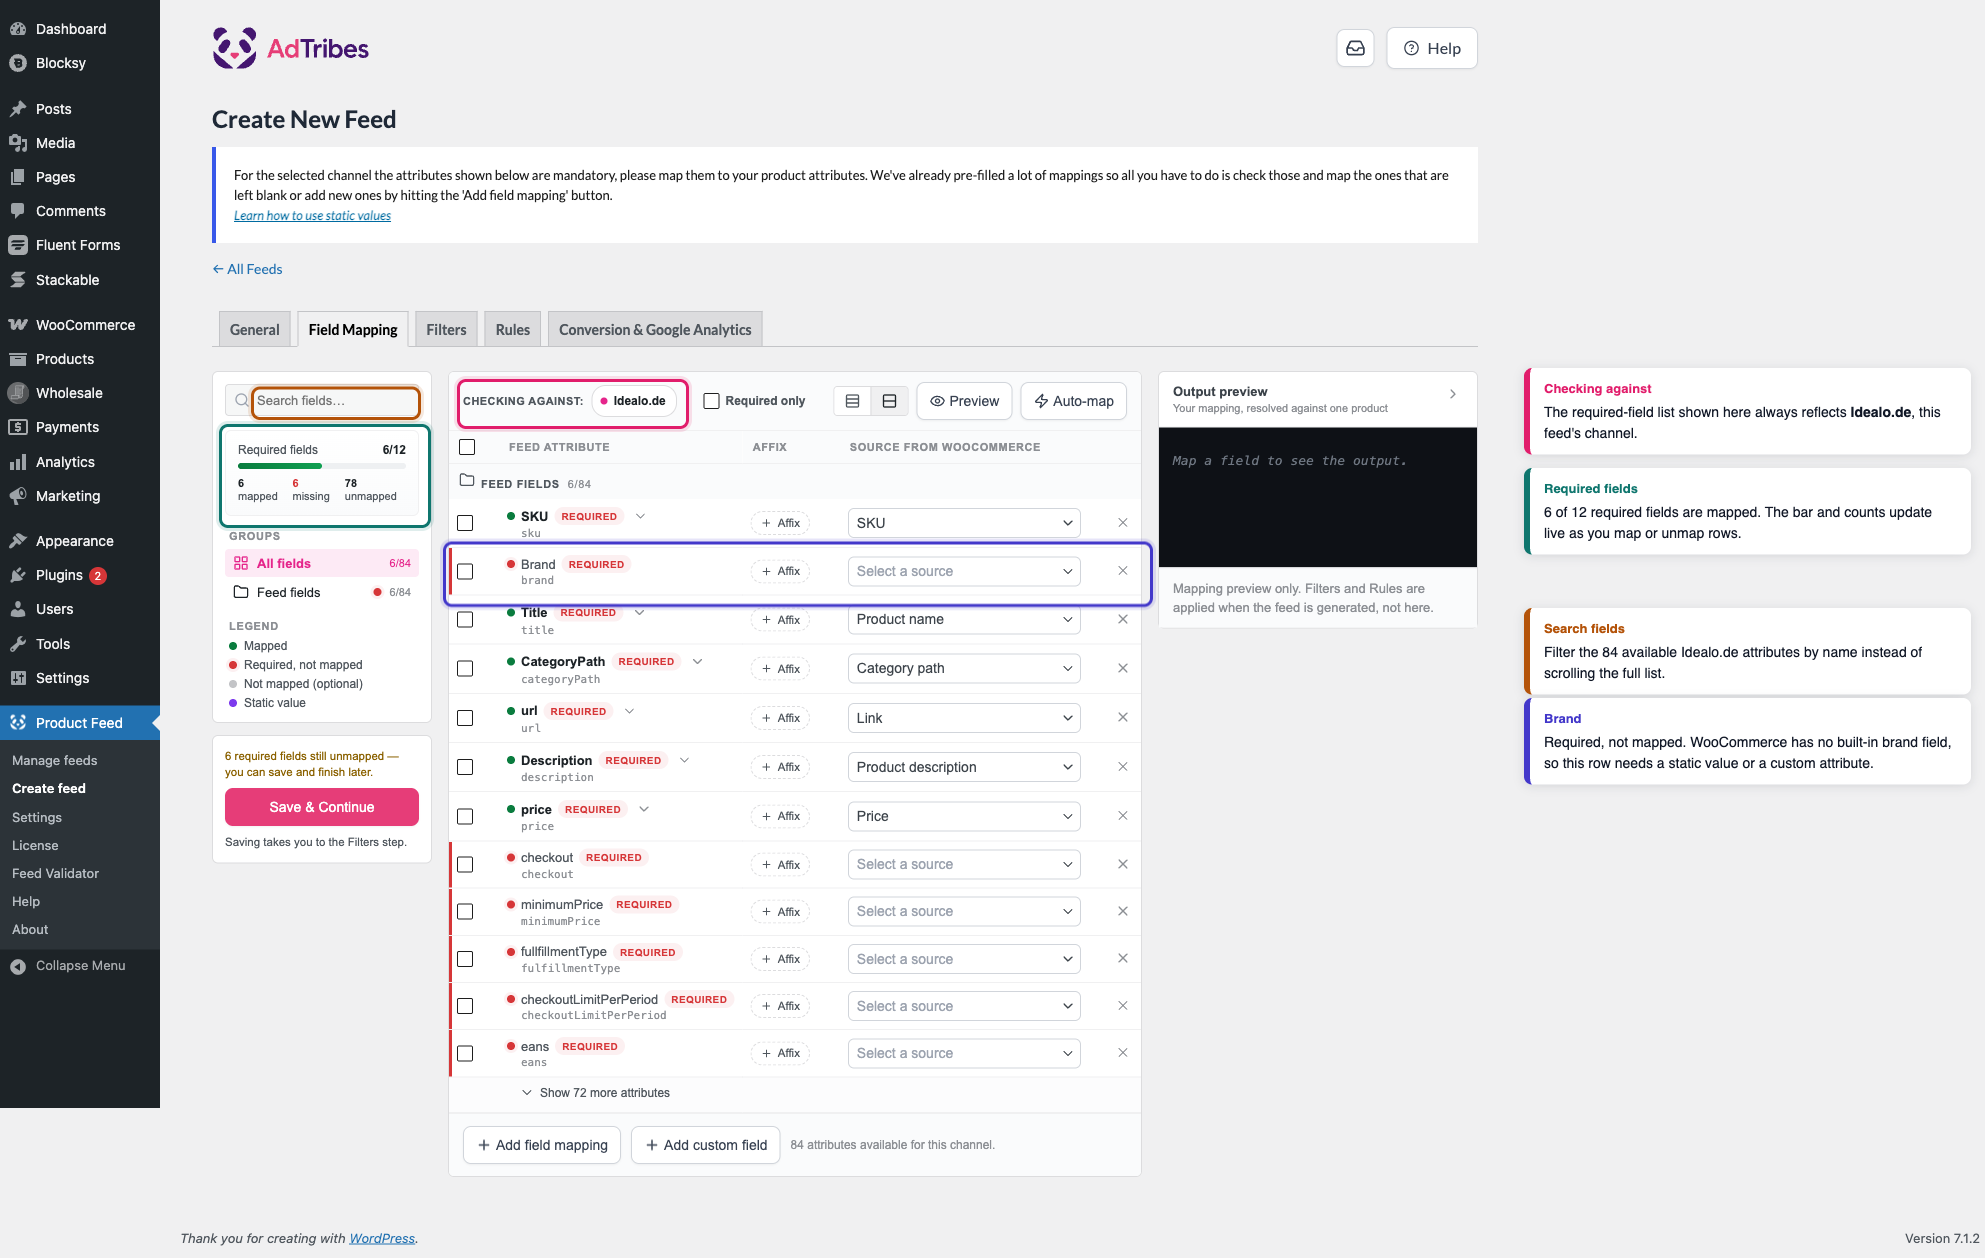Open Conversion & Google Analytics tab

(655, 329)
